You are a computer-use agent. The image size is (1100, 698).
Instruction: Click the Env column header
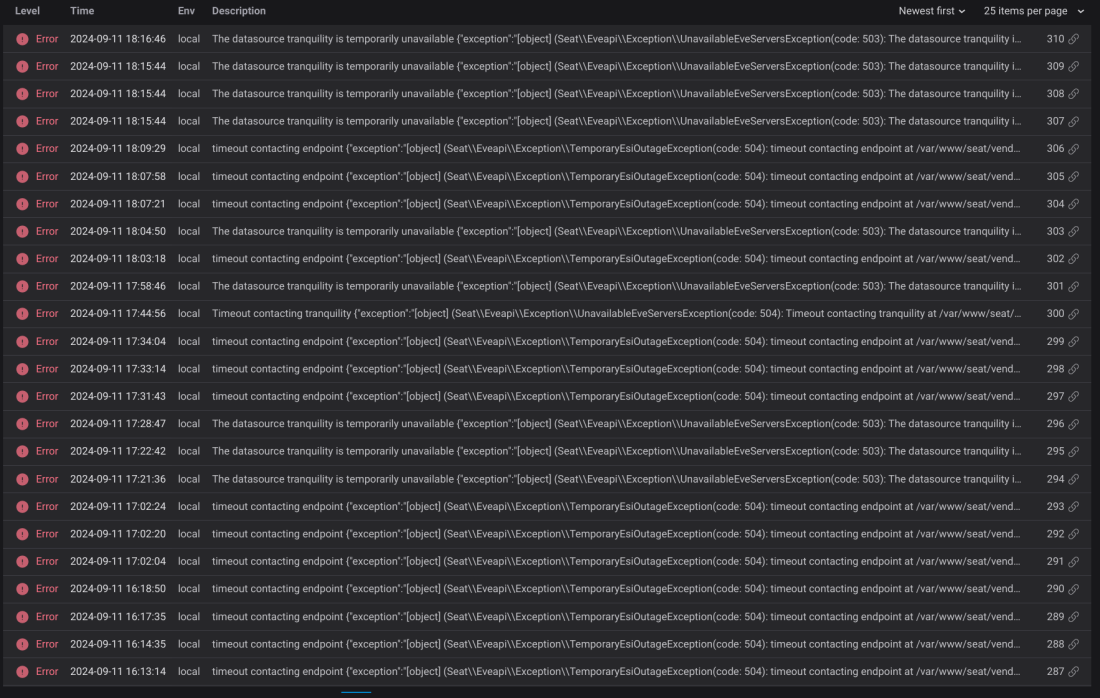186,11
